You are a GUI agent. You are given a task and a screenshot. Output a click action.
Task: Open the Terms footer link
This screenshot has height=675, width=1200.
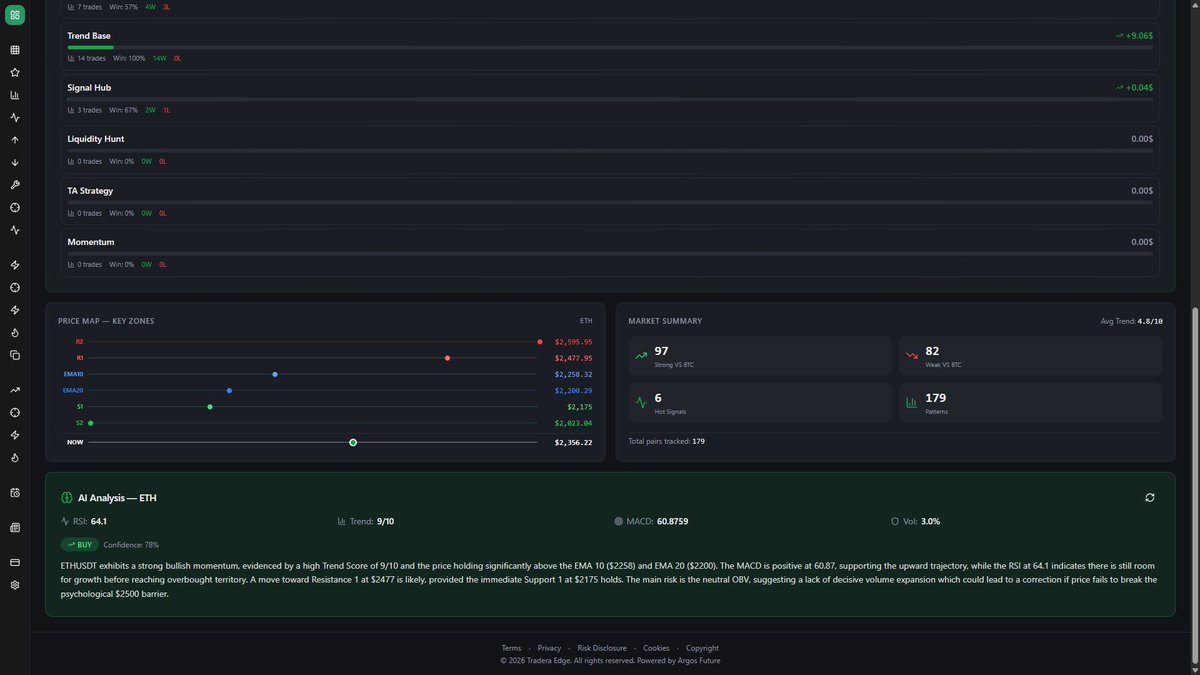click(x=511, y=648)
